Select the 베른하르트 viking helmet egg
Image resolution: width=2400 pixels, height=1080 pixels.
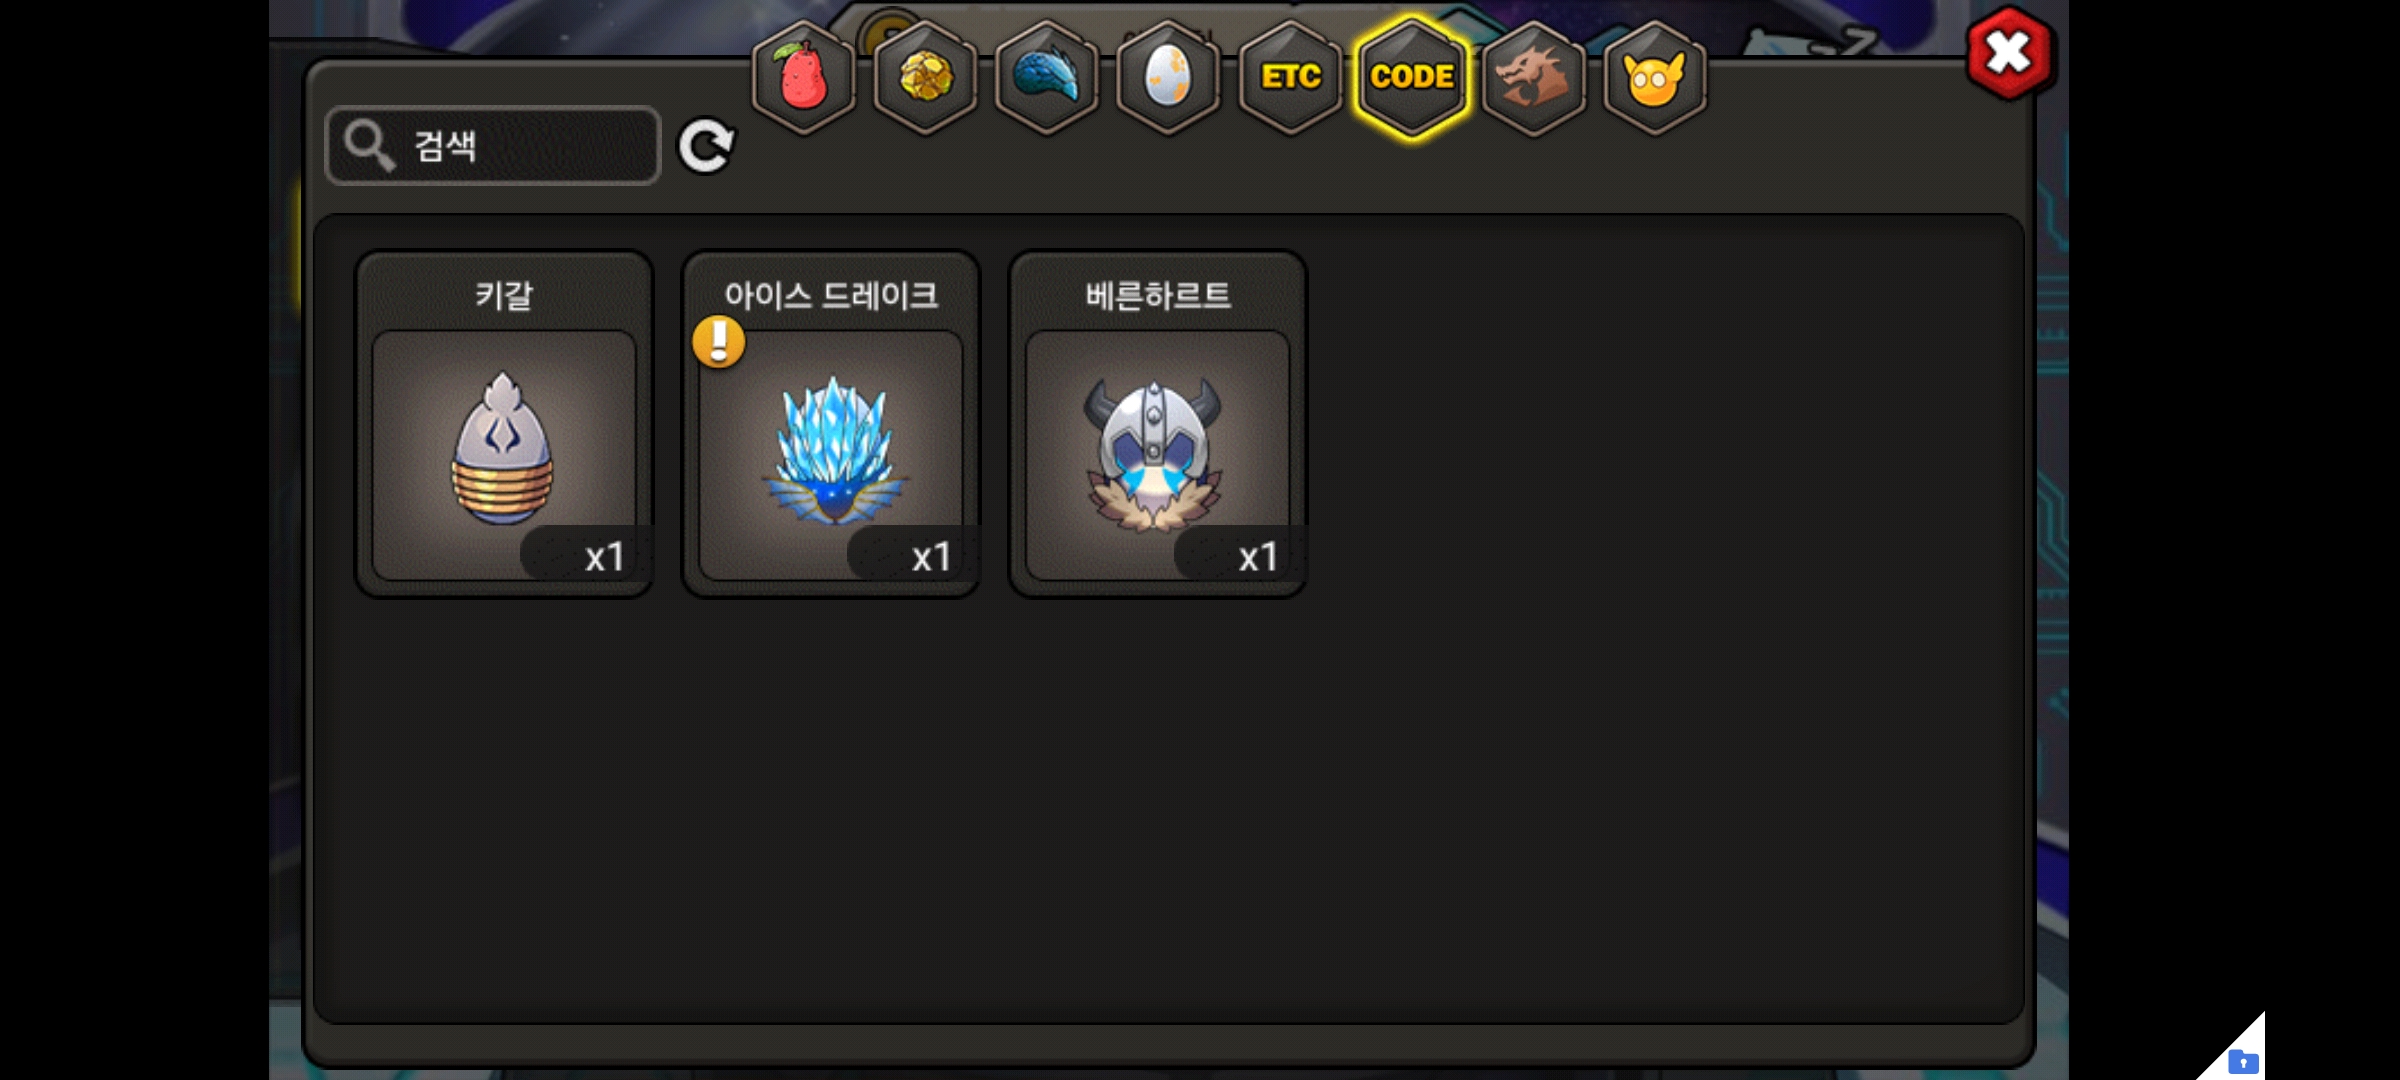[1158, 424]
